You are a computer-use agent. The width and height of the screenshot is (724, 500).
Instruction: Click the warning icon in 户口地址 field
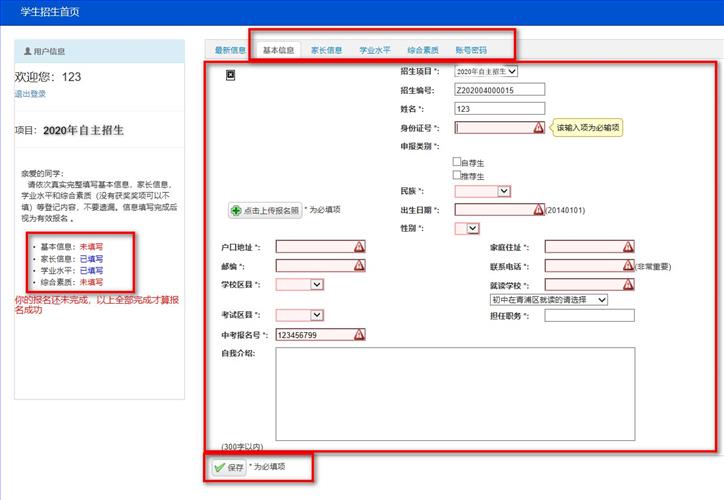[x=359, y=247]
